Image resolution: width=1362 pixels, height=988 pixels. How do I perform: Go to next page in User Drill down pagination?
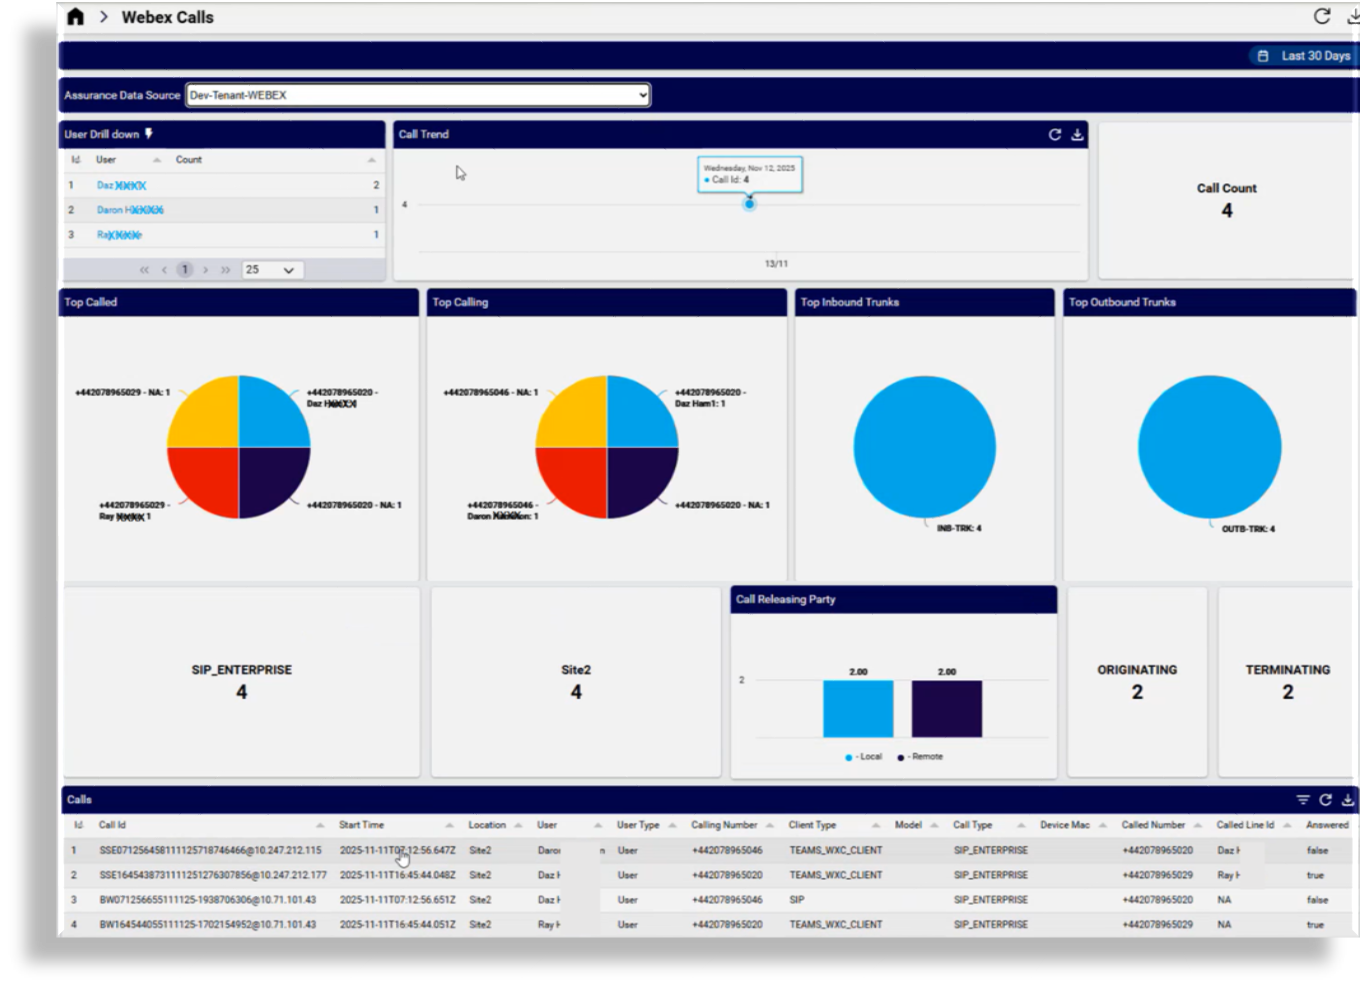click(x=204, y=269)
